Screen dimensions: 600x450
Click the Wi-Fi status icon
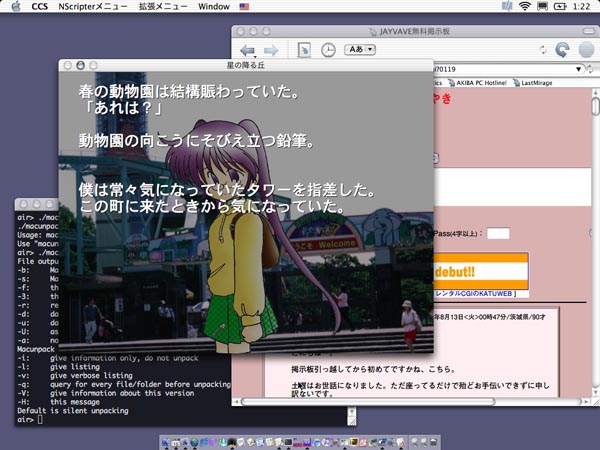(x=525, y=6)
